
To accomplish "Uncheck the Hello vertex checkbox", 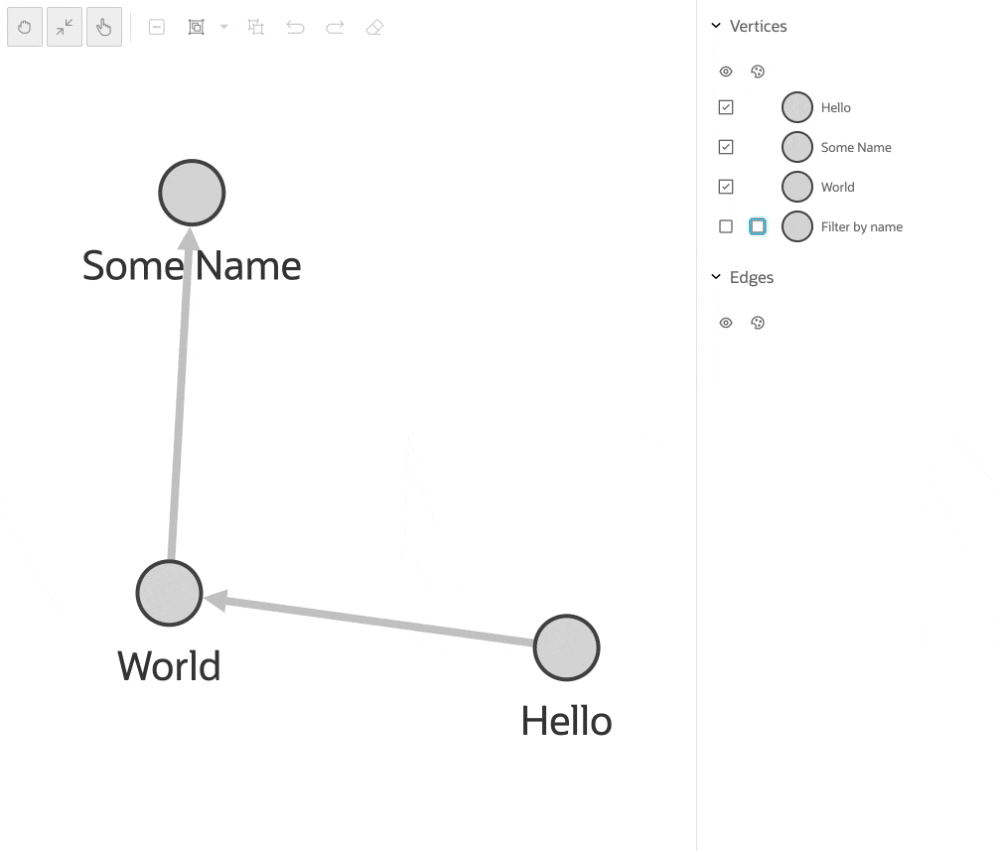I will pyautogui.click(x=725, y=107).
